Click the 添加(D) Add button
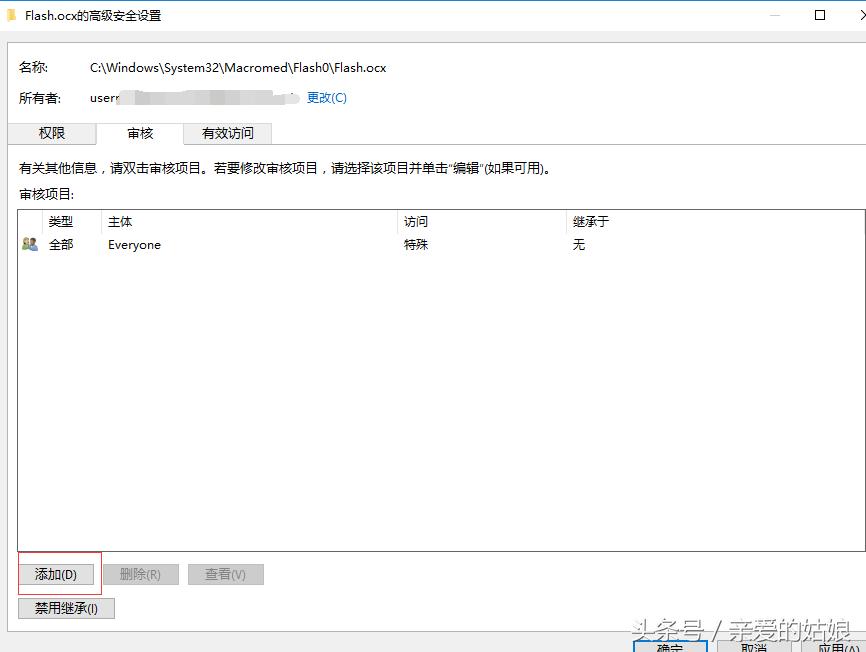 pyautogui.click(x=57, y=574)
